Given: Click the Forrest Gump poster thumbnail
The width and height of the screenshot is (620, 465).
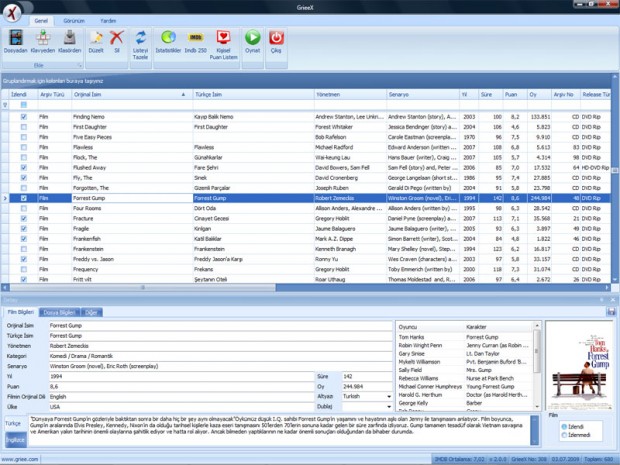Looking at the screenshot, I should click(579, 366).
